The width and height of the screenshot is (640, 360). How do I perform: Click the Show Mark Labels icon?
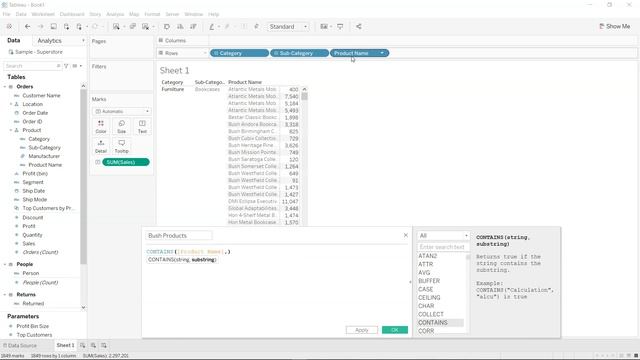pyautogui.click(x=244, y=27)
